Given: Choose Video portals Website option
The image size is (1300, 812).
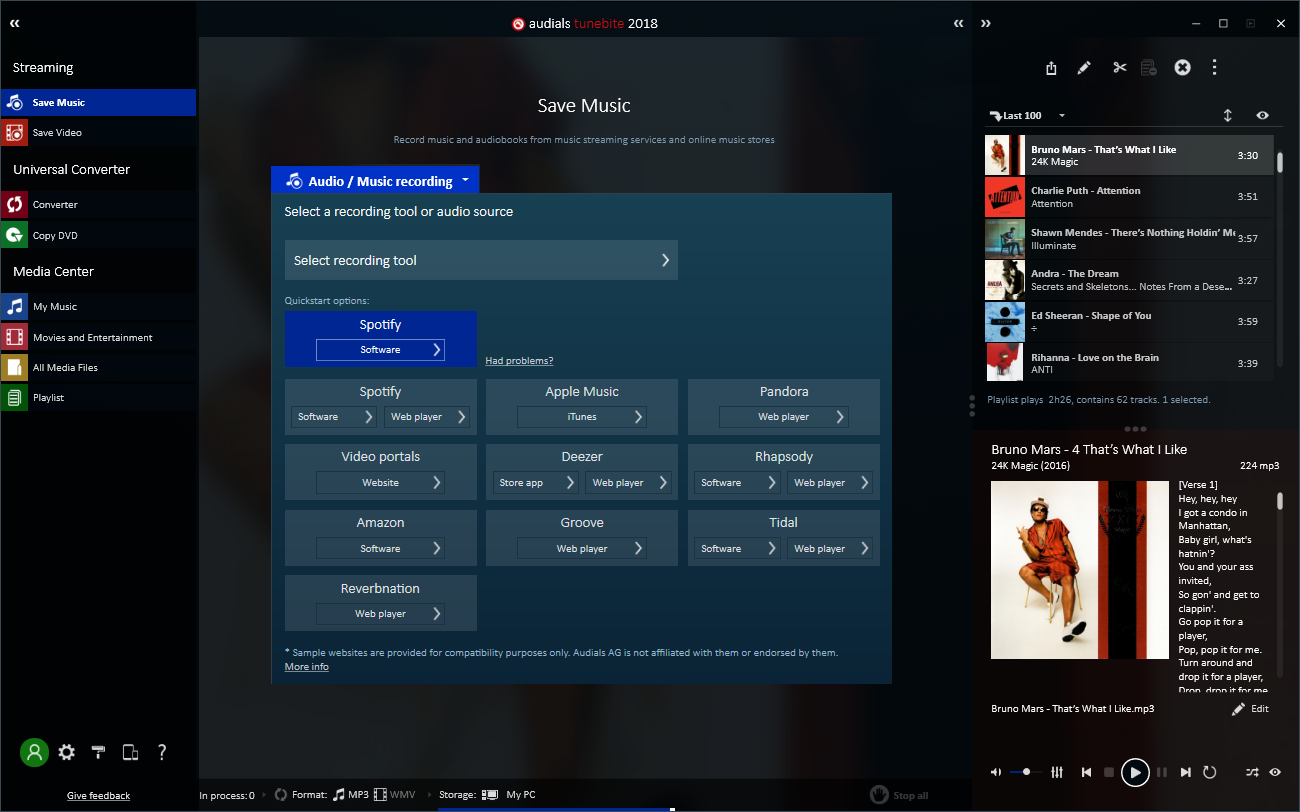Looking at the screenshot, I should pyautogui.click(x=380, y=483).
